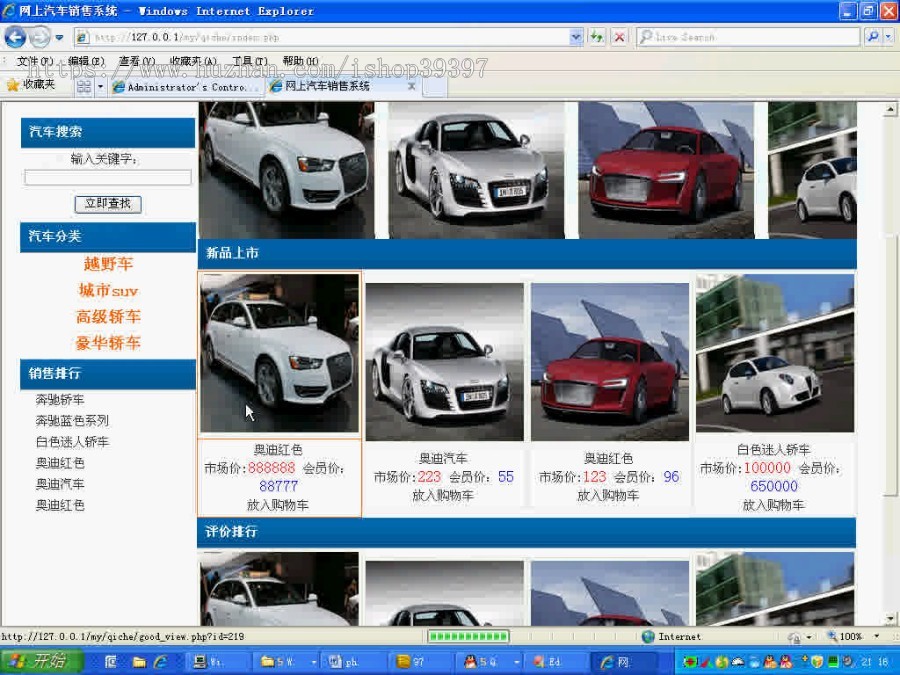Open 奥迪汽车 in sales ranking list

click(60, 484)
